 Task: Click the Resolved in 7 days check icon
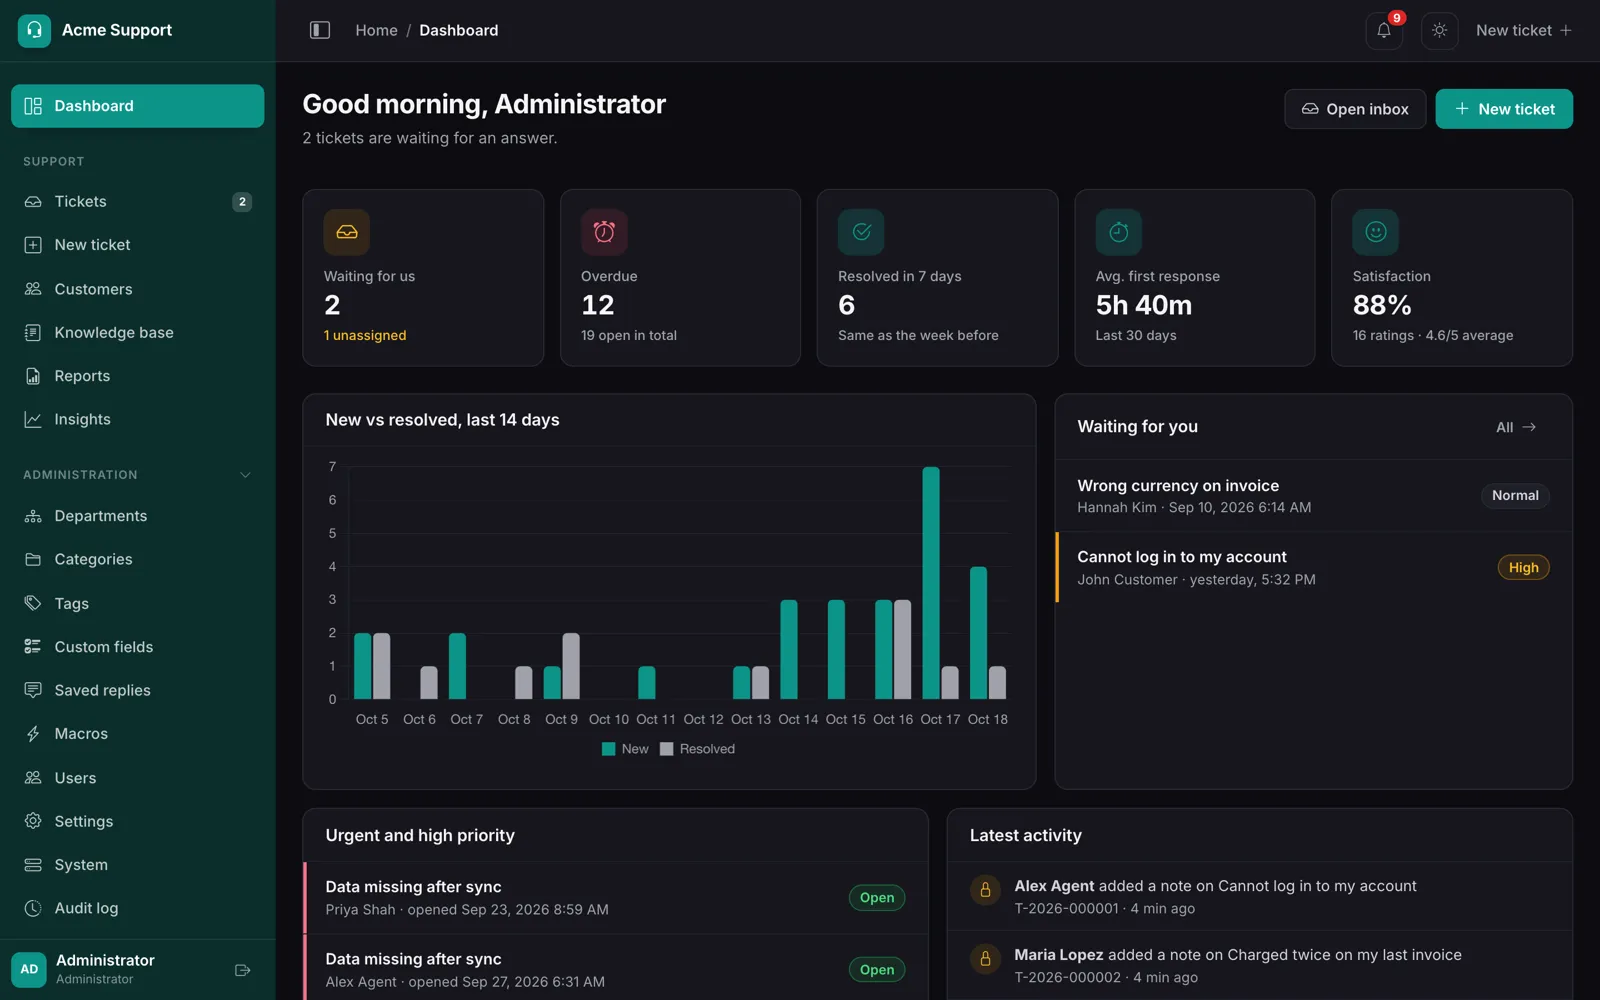(861, 232)
